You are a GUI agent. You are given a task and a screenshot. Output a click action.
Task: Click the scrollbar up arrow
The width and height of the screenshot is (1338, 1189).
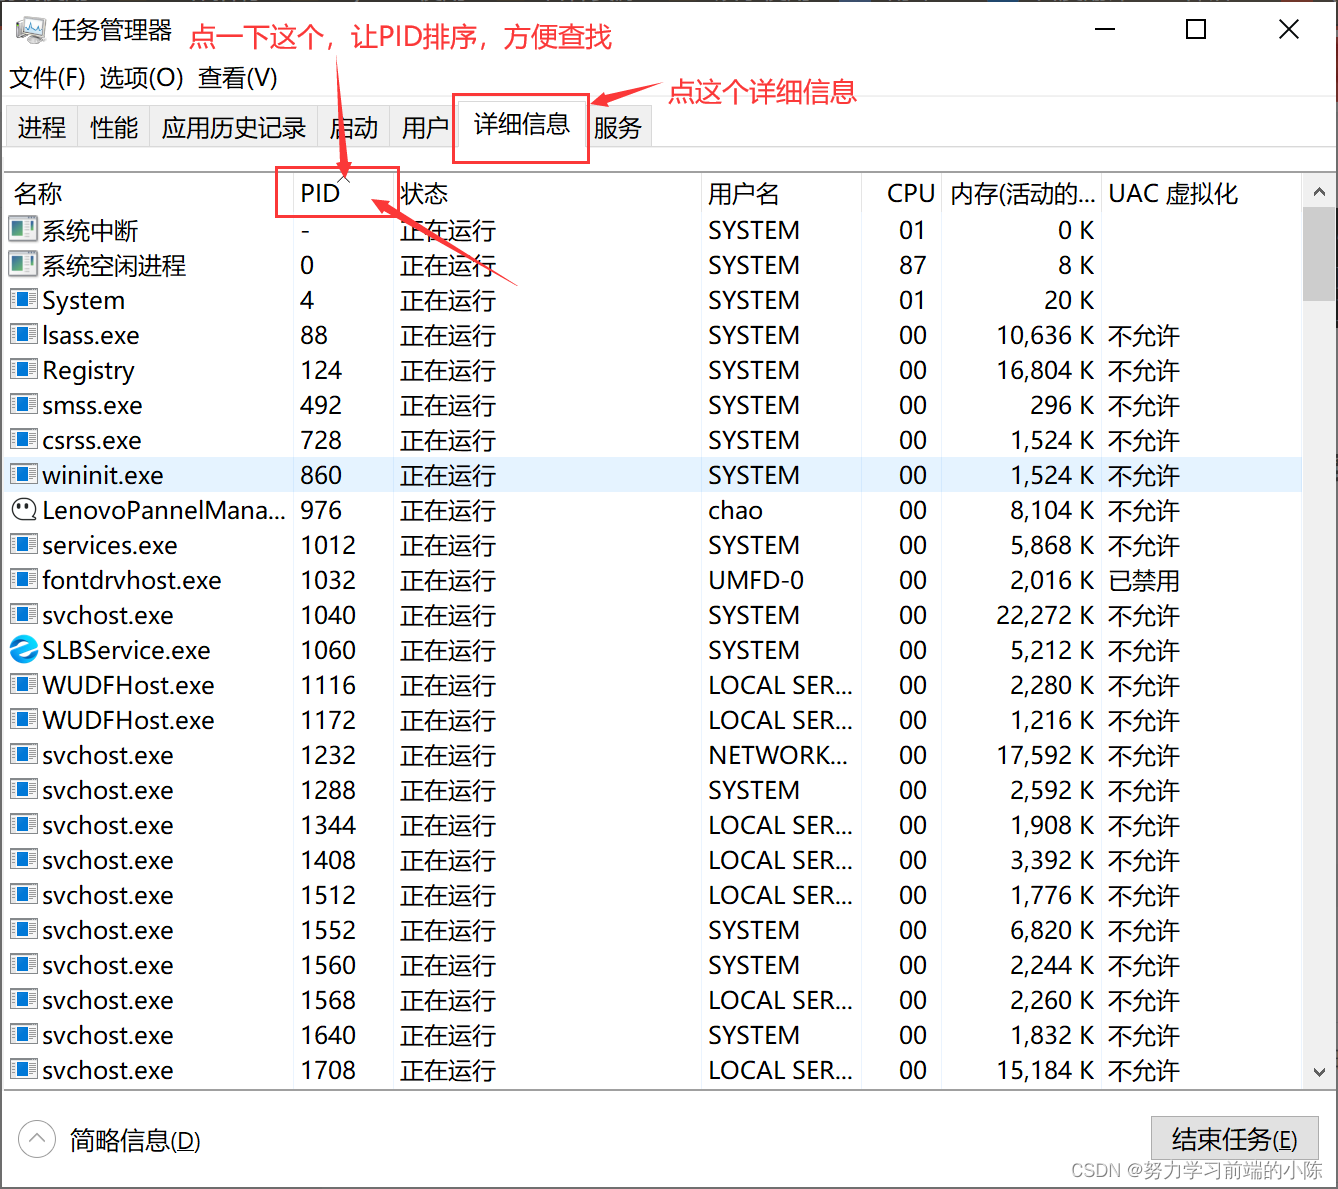pyautogui.click(x=1321, y=190)
